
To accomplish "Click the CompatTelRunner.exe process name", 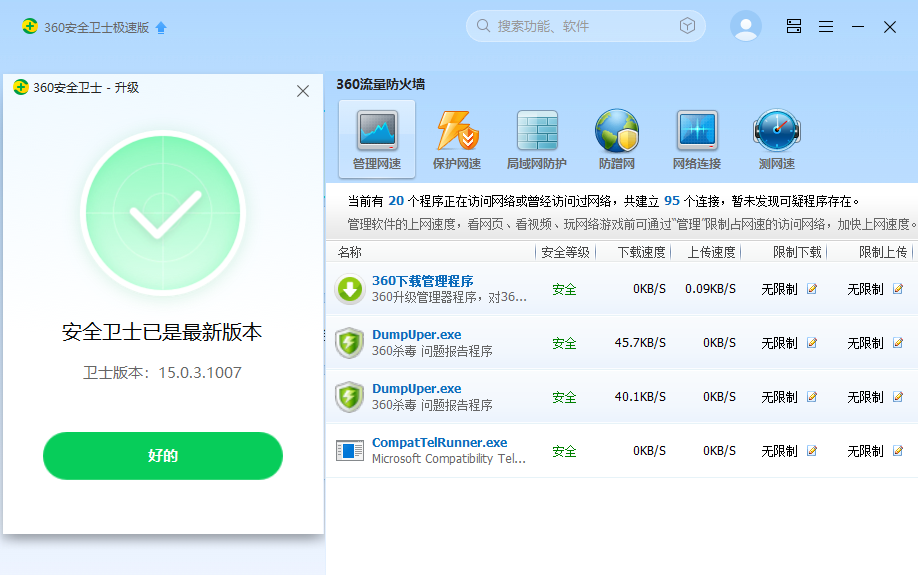I will 440,443.
